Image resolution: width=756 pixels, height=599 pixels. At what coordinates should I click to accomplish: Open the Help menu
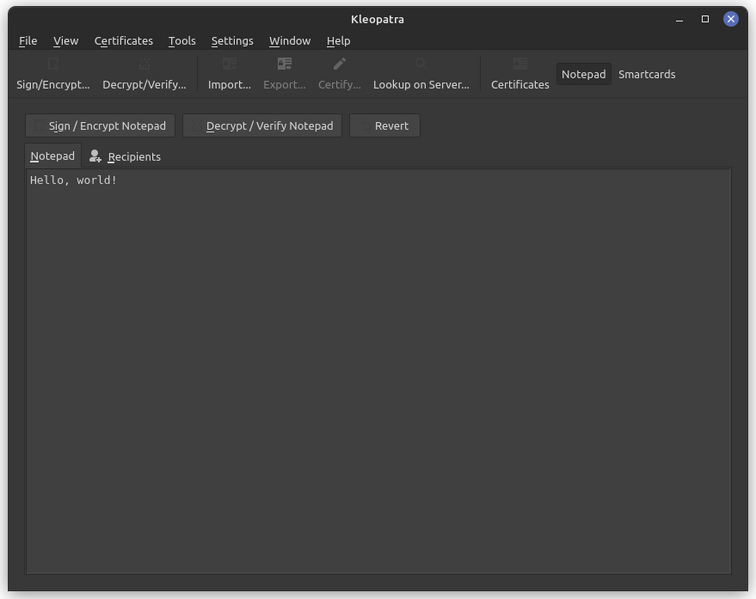point(338,41)
